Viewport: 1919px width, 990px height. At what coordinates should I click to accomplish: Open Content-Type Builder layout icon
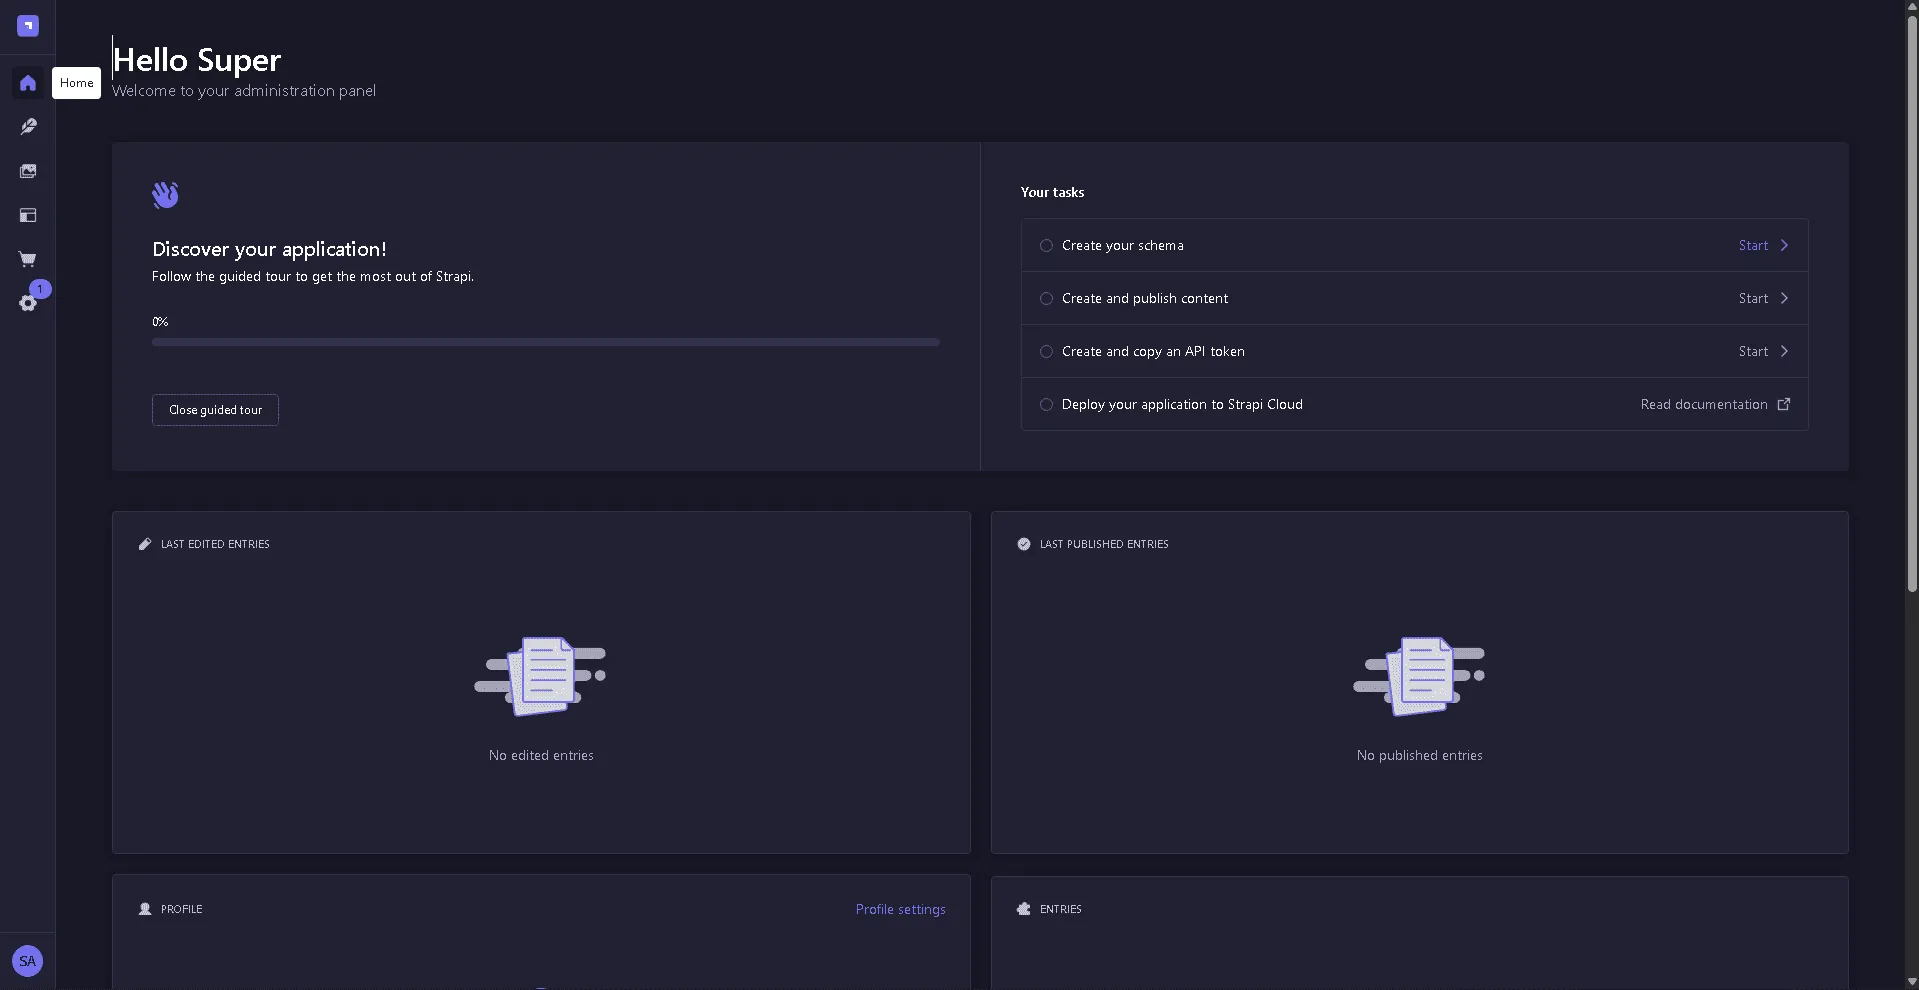tap(28, 215)
